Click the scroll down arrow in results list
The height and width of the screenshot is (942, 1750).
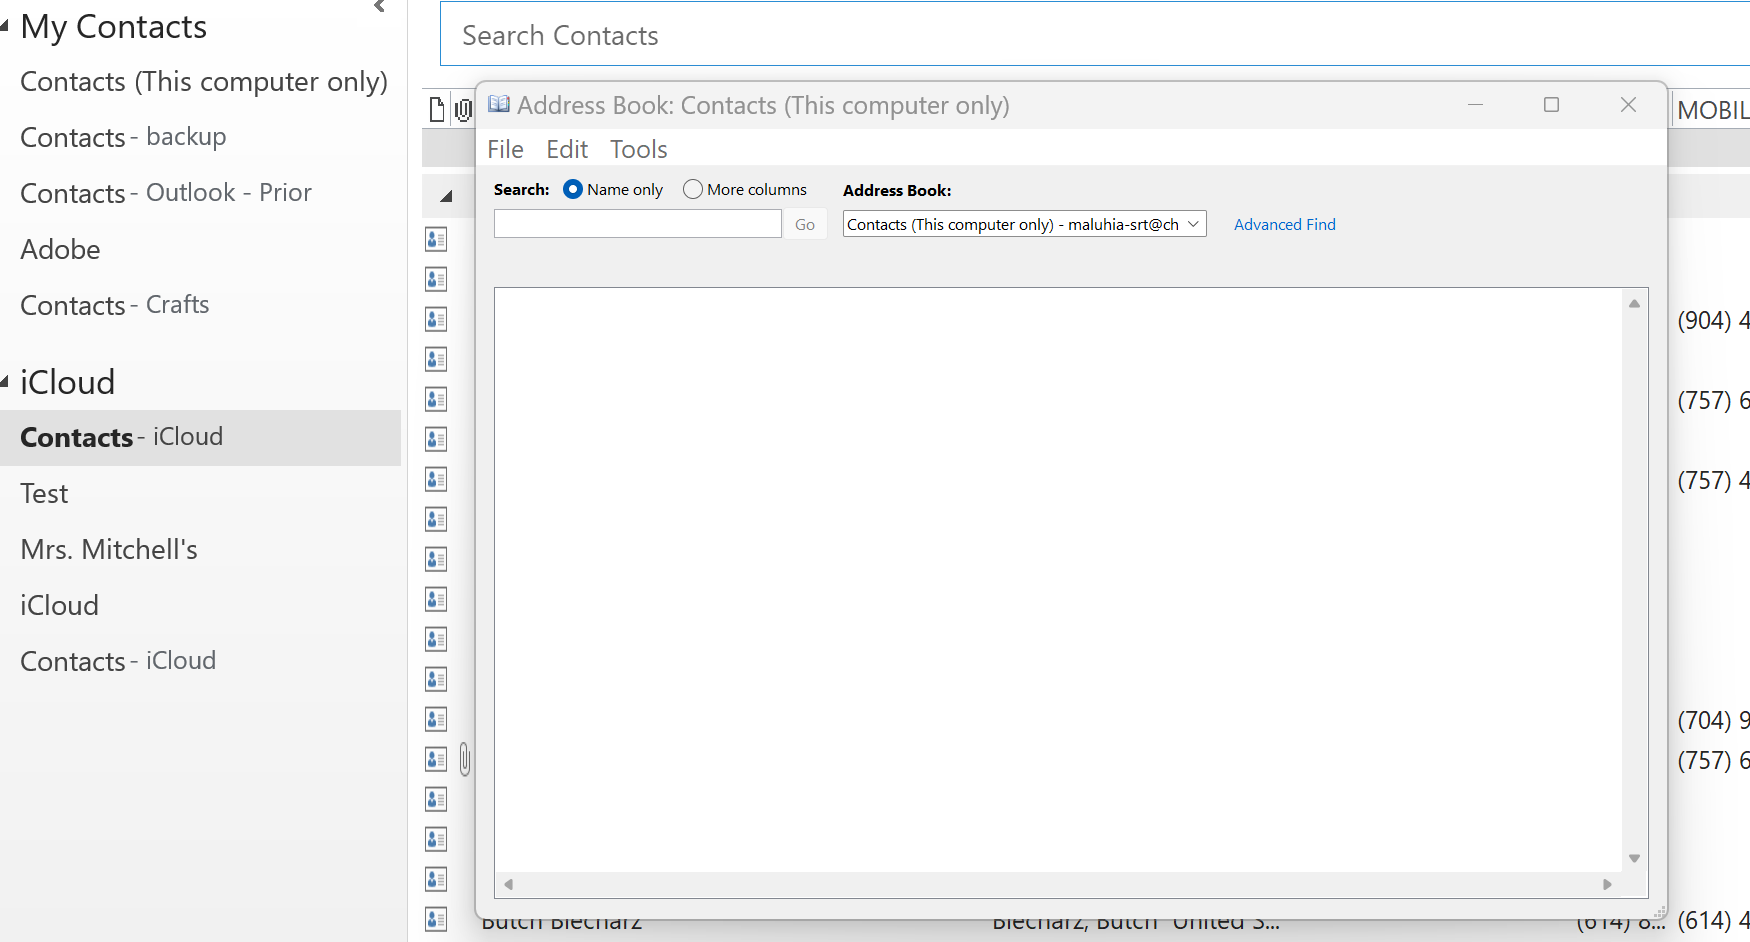pos(1635,858)
